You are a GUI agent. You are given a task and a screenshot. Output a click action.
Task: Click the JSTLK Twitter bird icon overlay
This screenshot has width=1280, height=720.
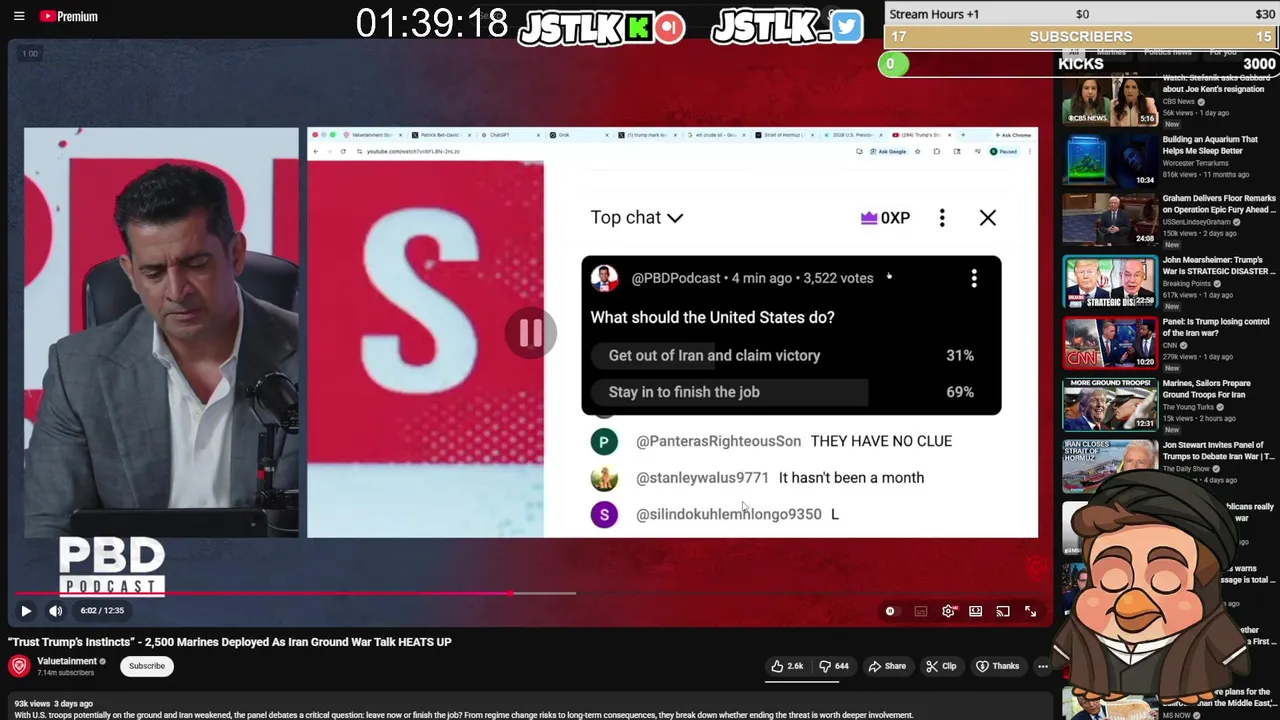[846, 27]
